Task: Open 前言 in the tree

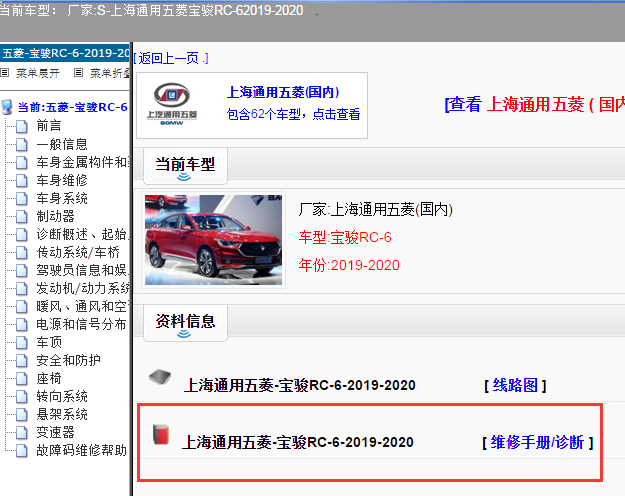Action: (49, 126)
